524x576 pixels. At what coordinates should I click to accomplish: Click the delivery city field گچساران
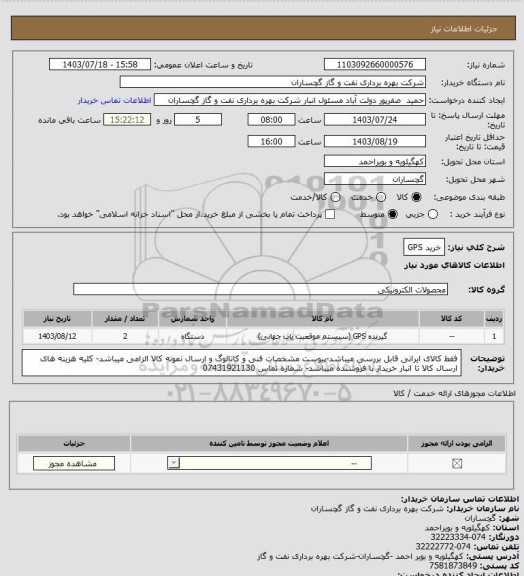pos(375,179)
